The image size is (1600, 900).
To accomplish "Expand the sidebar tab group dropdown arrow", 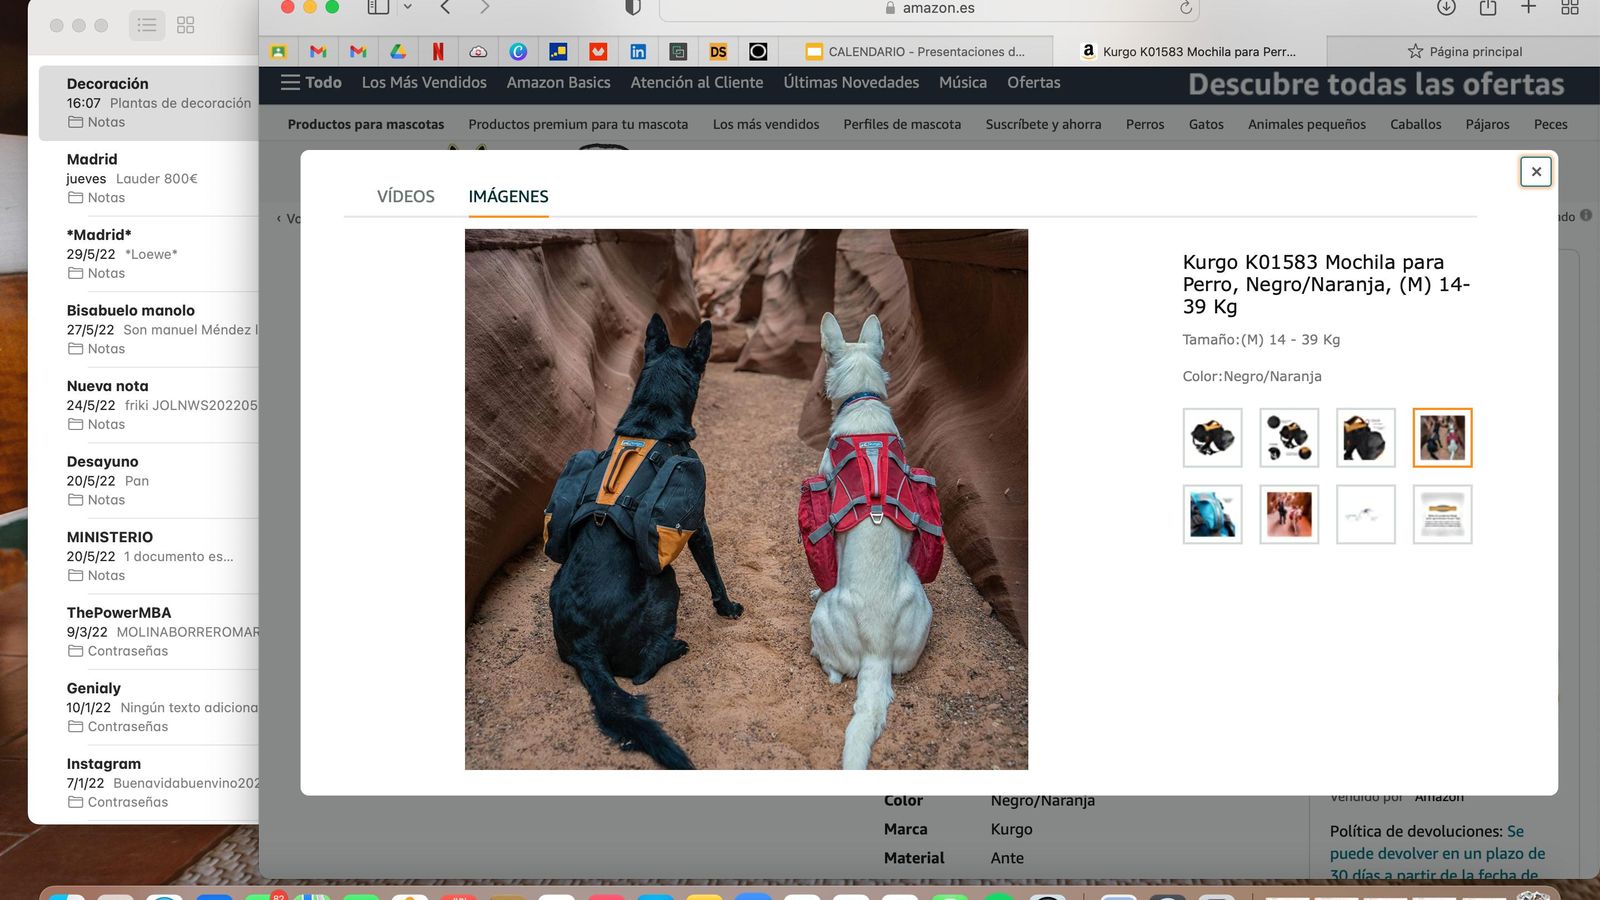I will point(408,8).
